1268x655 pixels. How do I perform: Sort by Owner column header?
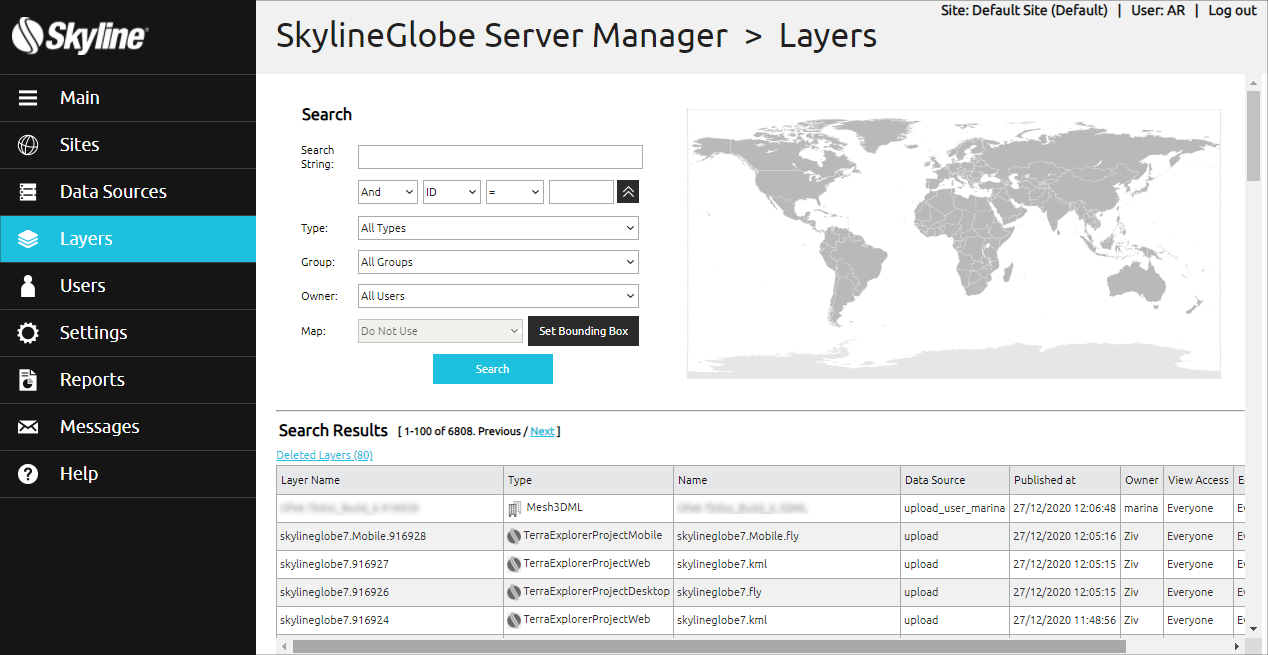pos(1142,480)
